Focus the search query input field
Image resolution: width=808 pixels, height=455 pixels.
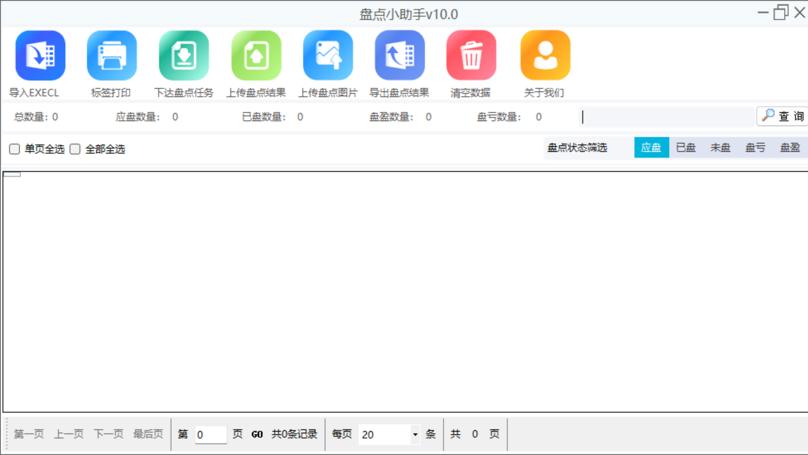[x=667, y=117]
